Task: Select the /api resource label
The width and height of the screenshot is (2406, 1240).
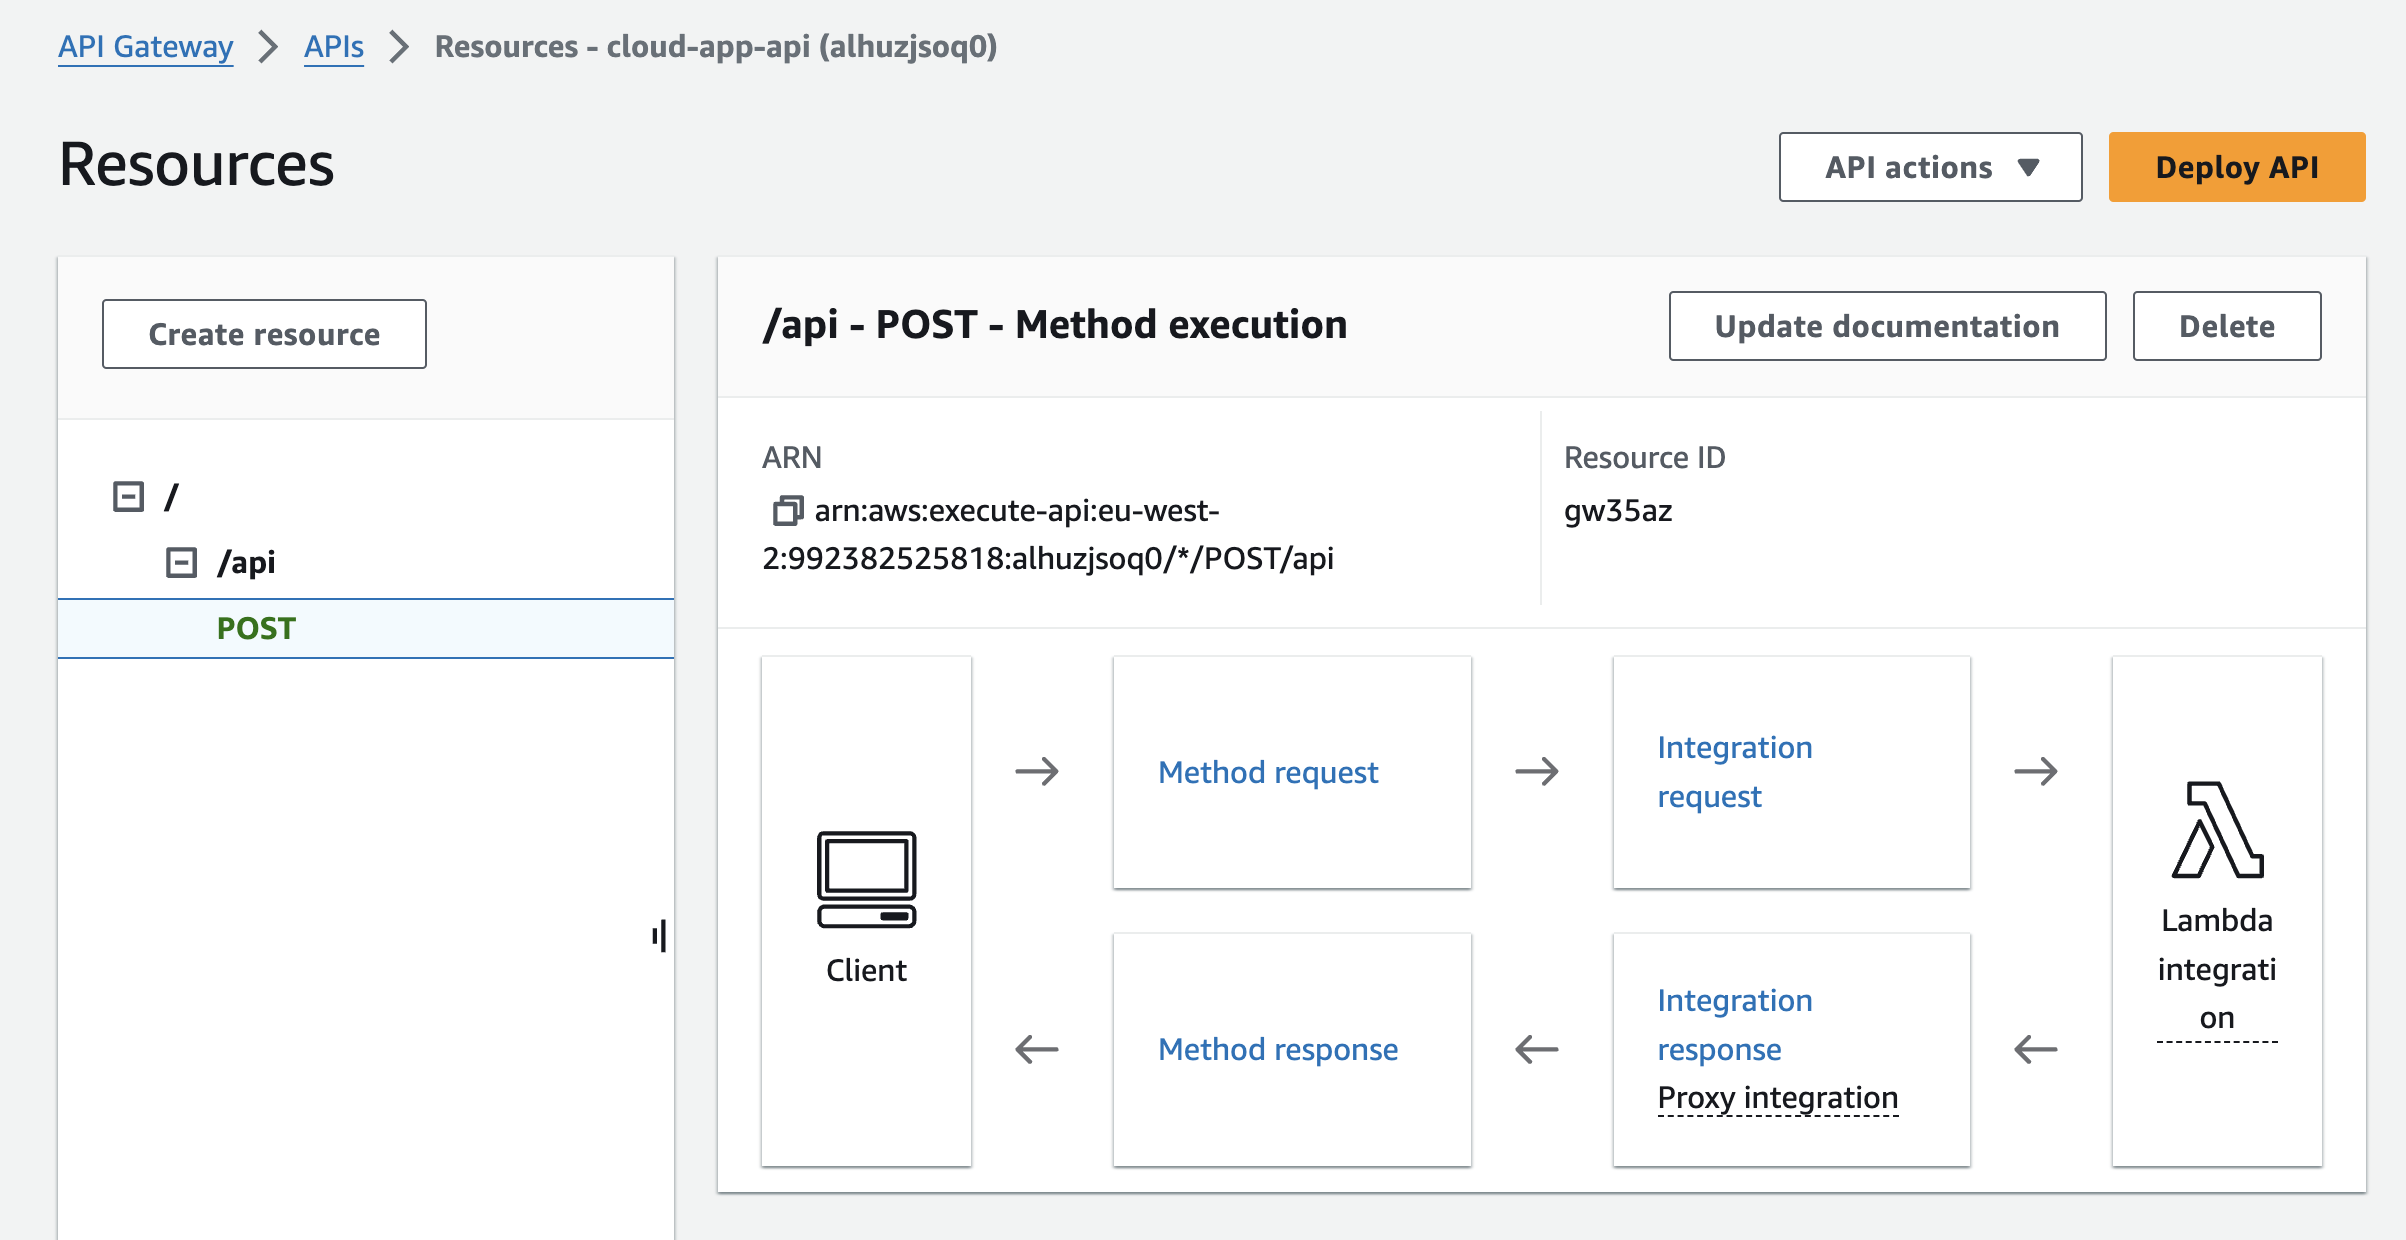Action: pos(246,562)
